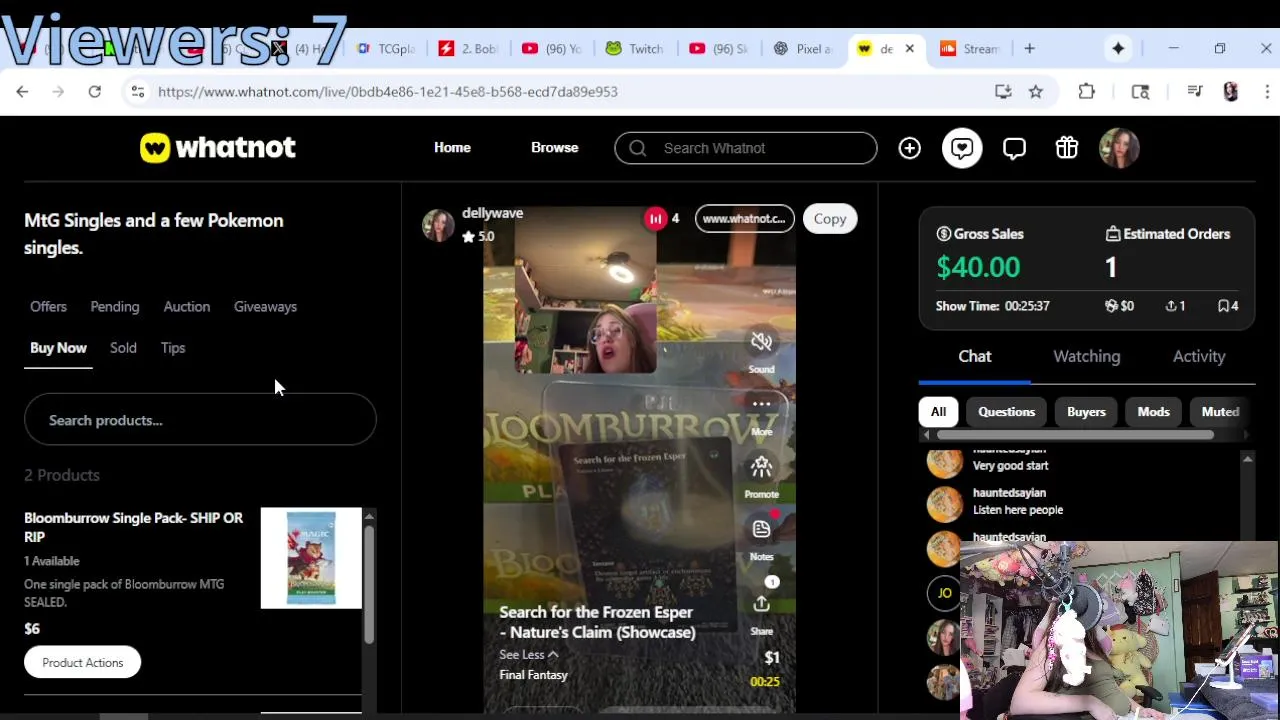Focus the Search products field

[200, 420]
